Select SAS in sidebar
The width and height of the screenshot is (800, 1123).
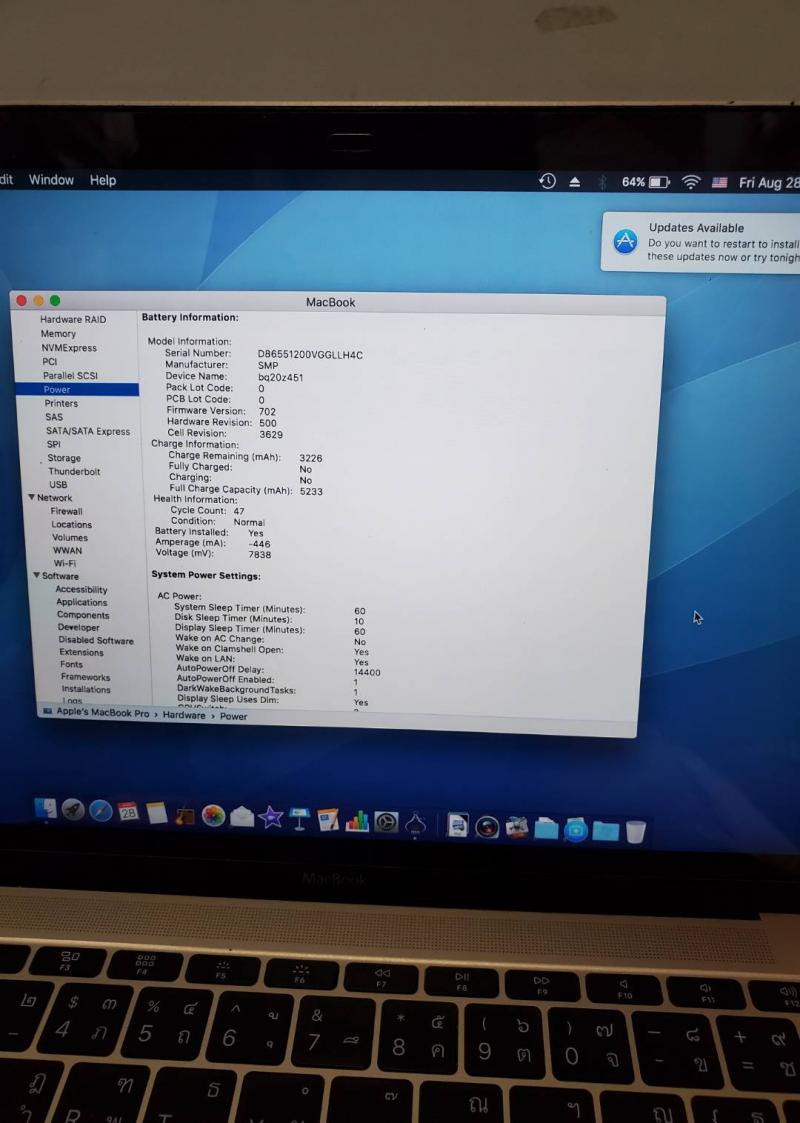(54, 417)
